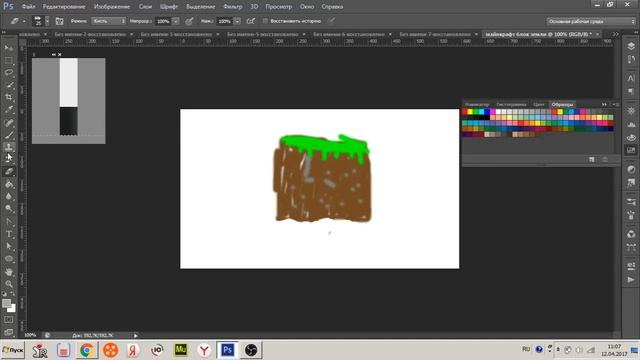Select the Blur tool
The width and height of the screenshot is (640, 360).
click(9, 196)
